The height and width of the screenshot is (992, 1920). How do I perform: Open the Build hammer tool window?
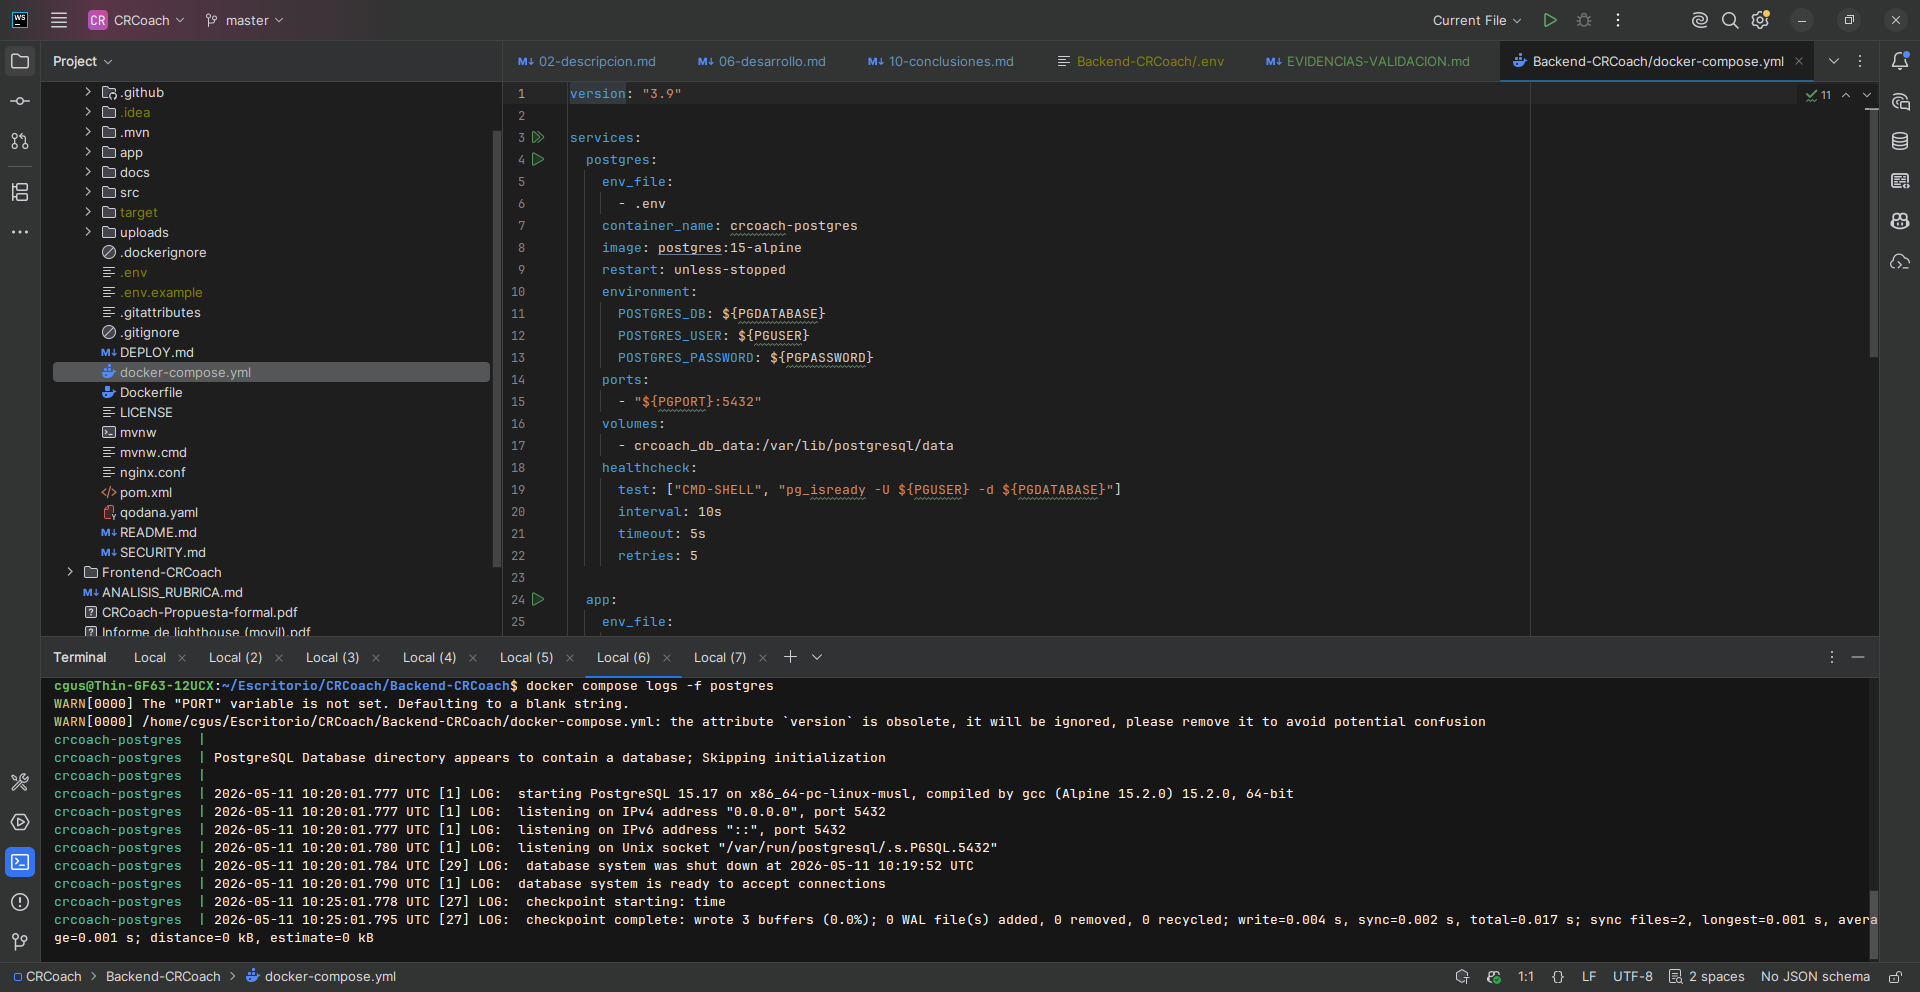tap(20, 782)
